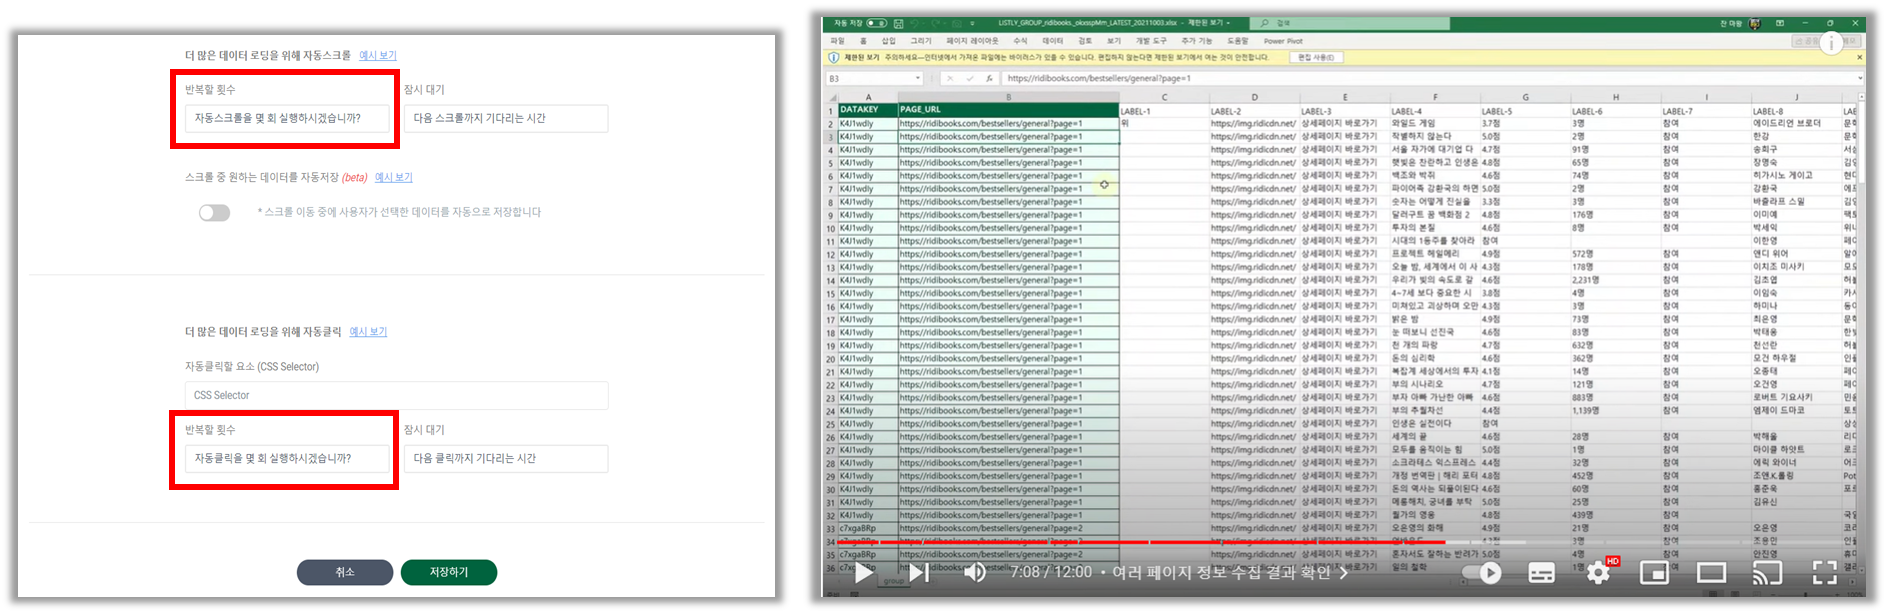Toggle subtitles on the video player

click(1541, 573)
